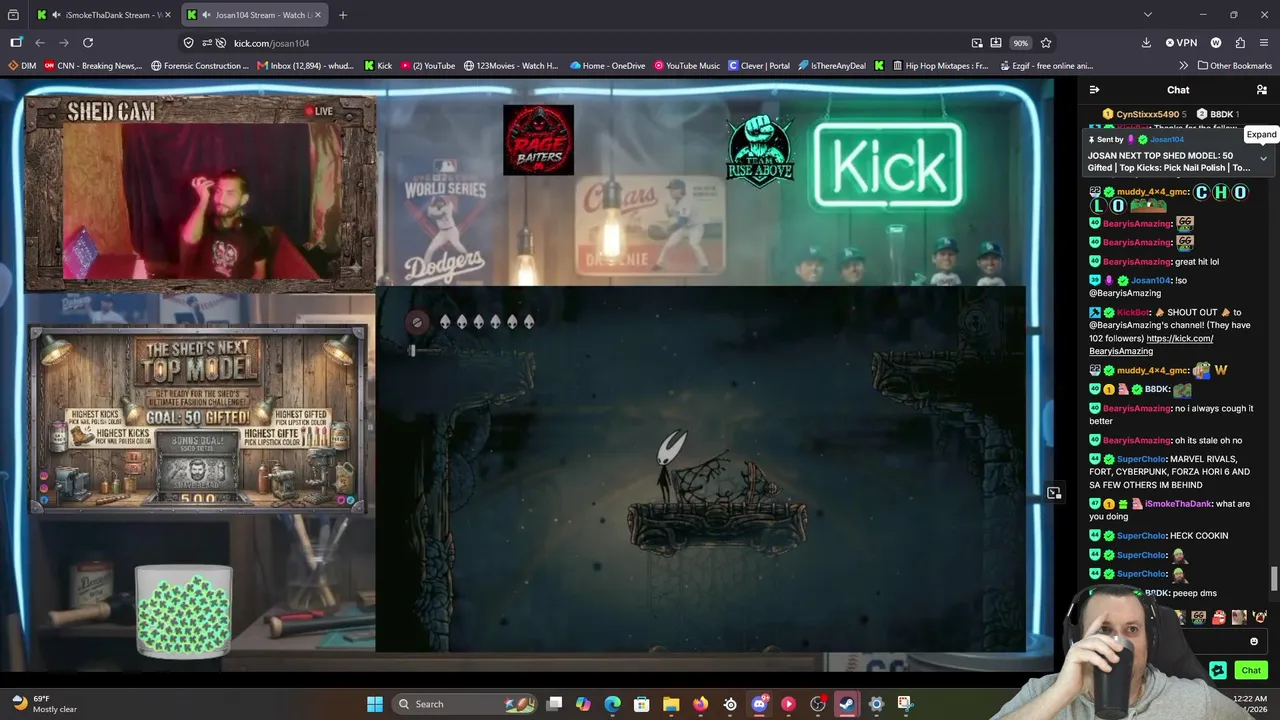Viewport: 1280px width, 720px height.
Task: Open the browser downloads panel
Action: click(1146, 43)
